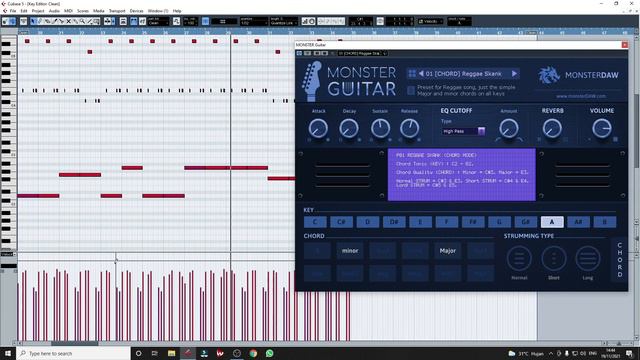Screen dimensions: 640x360
Task: Go to next Monster Guitar preset
Action: (514, 74)
